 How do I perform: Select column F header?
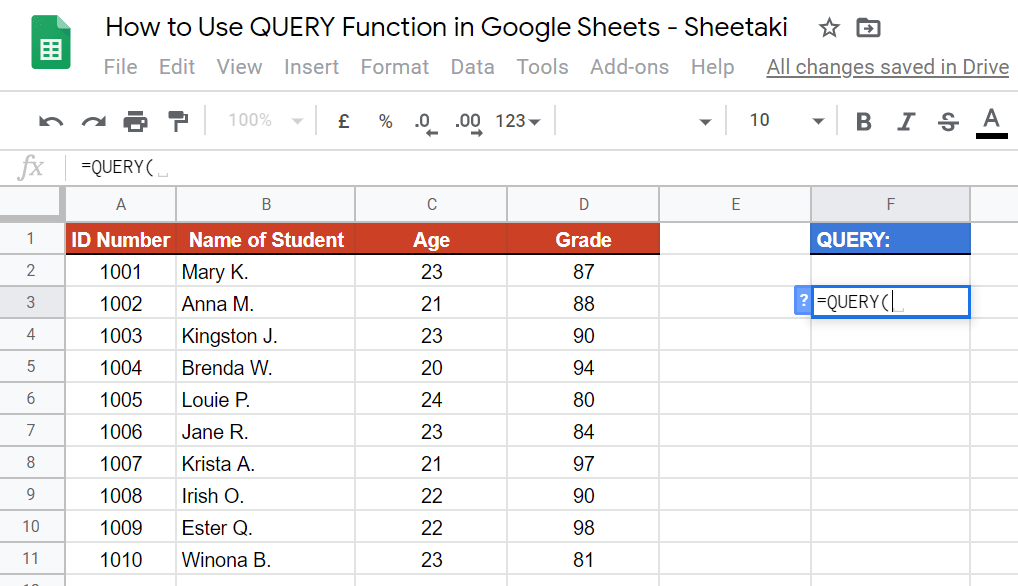[890, 205]
